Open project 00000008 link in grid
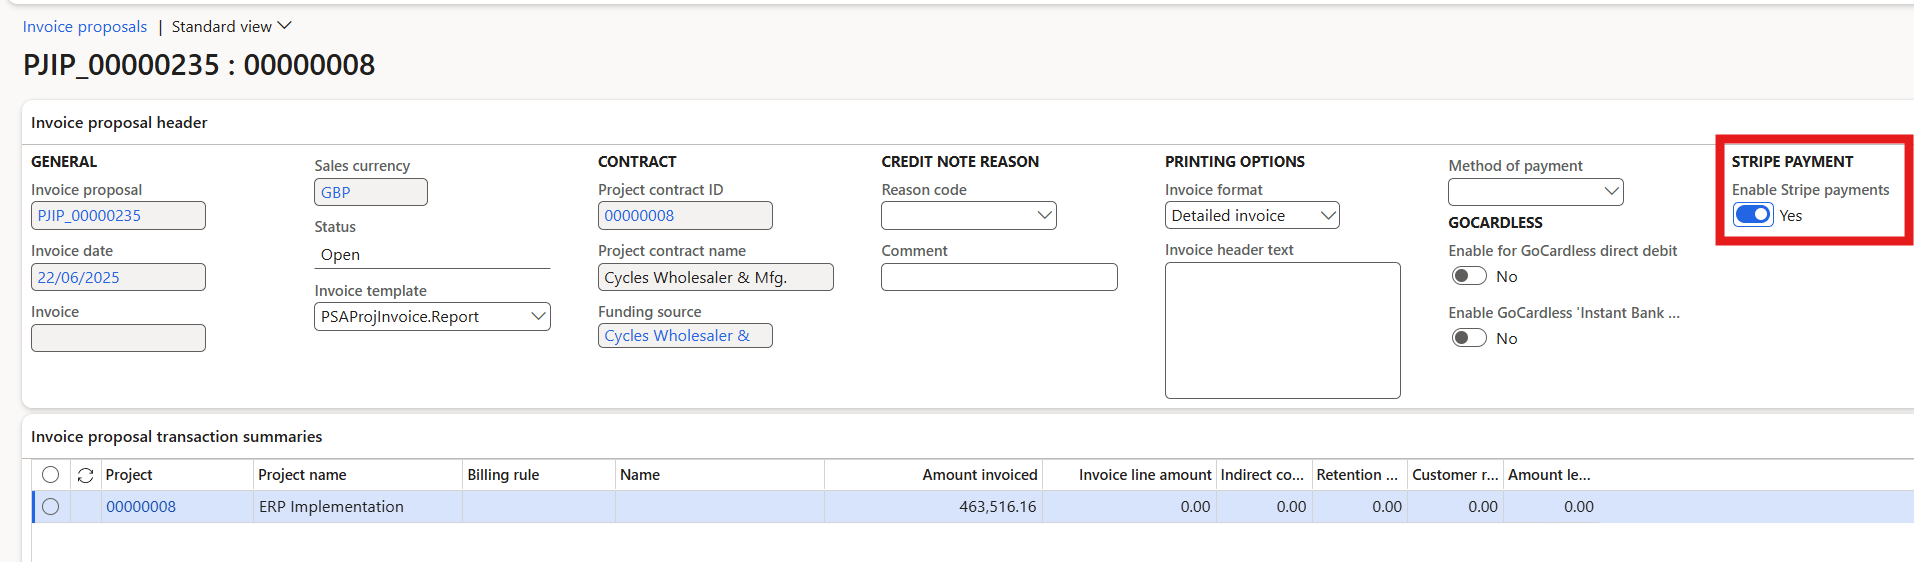The image size is (1915, 562). [141, 507]
